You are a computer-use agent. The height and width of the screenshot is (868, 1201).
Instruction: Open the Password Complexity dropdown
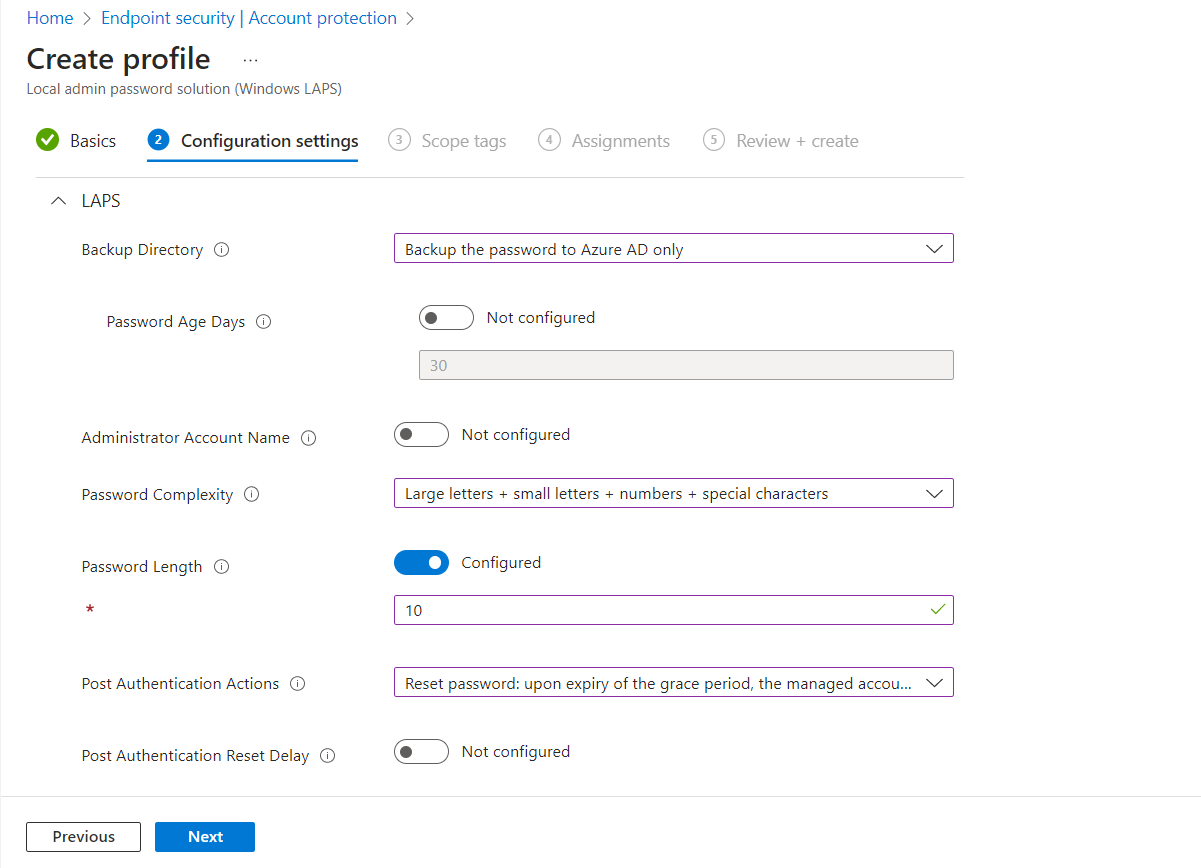(x=673, y=493)
